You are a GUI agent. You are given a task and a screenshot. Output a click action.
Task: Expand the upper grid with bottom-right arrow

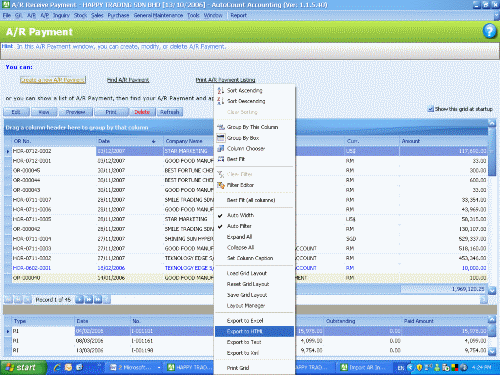pos(492,291)
